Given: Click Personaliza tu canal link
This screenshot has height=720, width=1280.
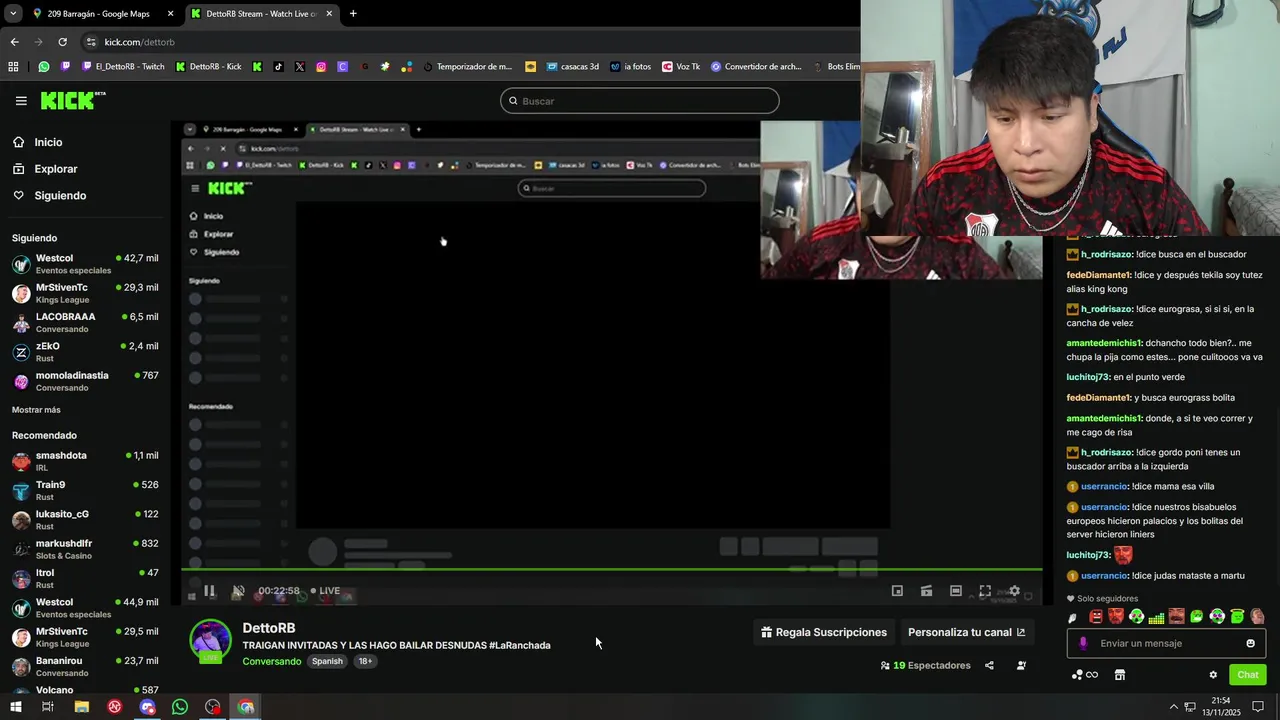Looking at the screenshot, I should coord(966,632).
